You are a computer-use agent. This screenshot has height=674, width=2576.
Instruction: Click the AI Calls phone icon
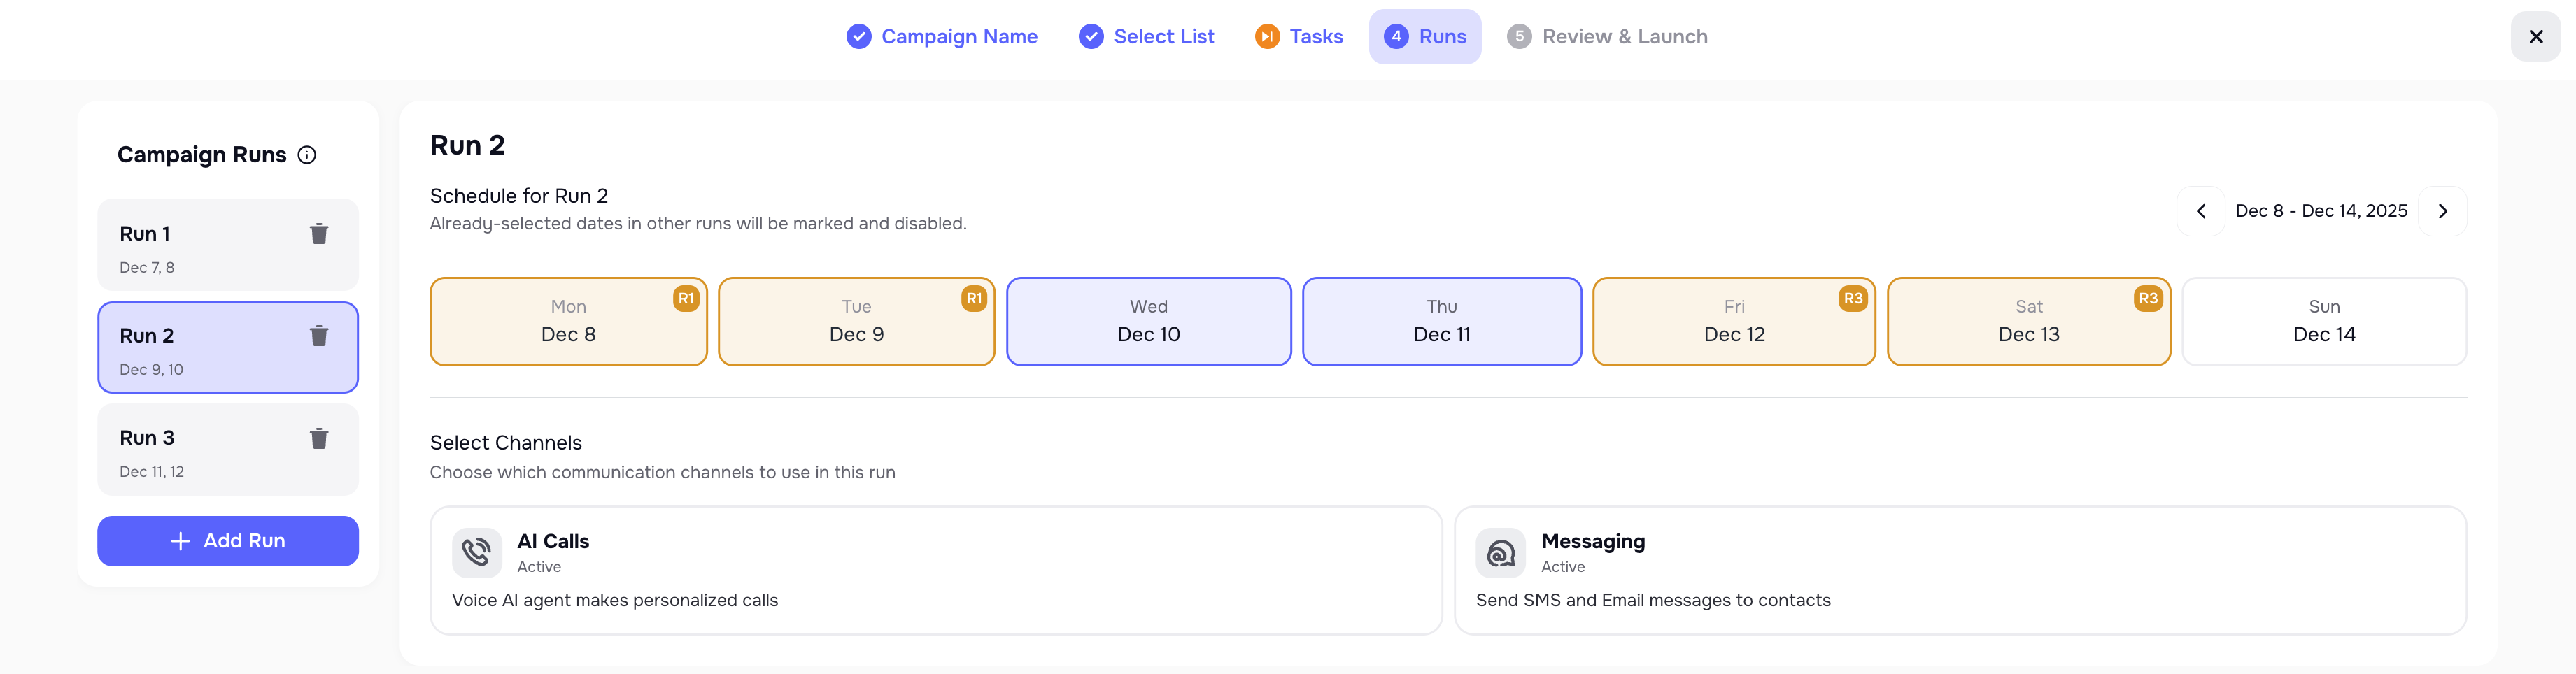point(476,553)
